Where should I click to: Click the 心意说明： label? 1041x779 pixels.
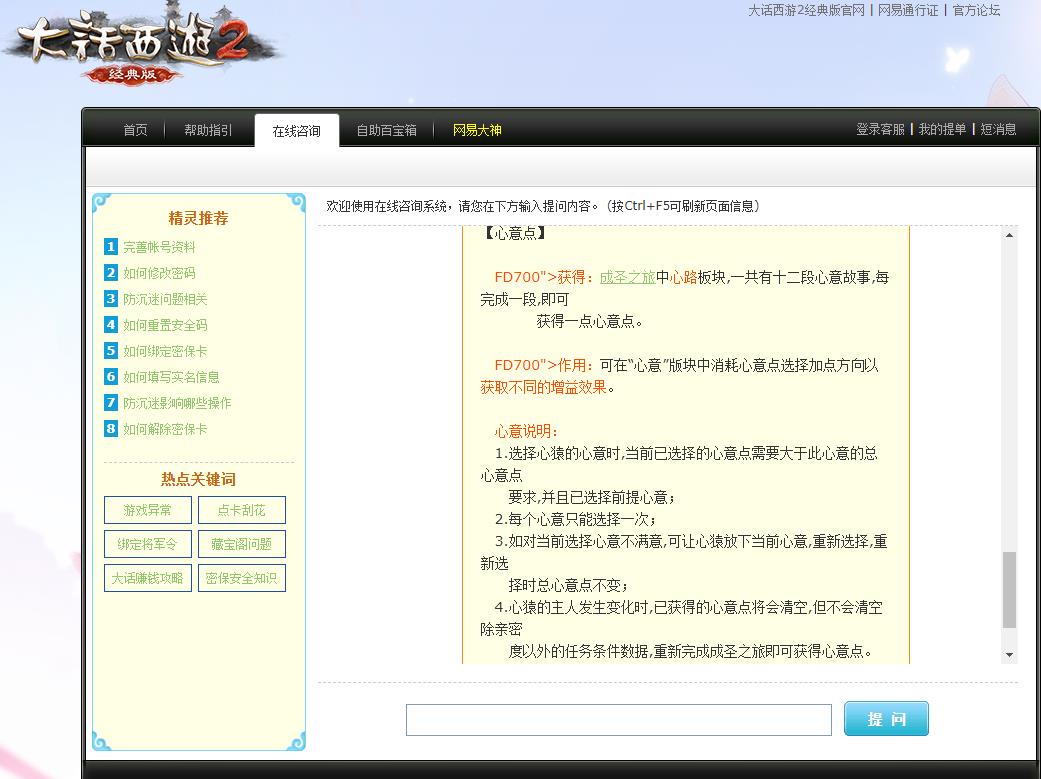click(x=526, y=431)
